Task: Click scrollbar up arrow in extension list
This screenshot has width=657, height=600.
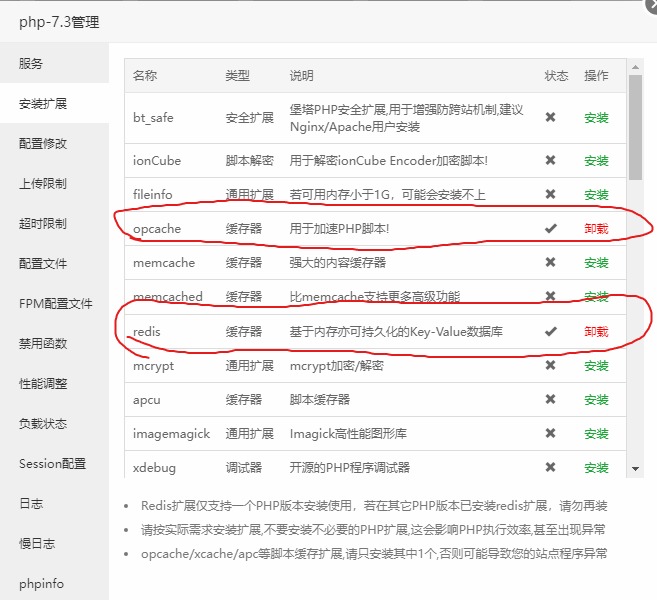Action: (x=635, y=67)
